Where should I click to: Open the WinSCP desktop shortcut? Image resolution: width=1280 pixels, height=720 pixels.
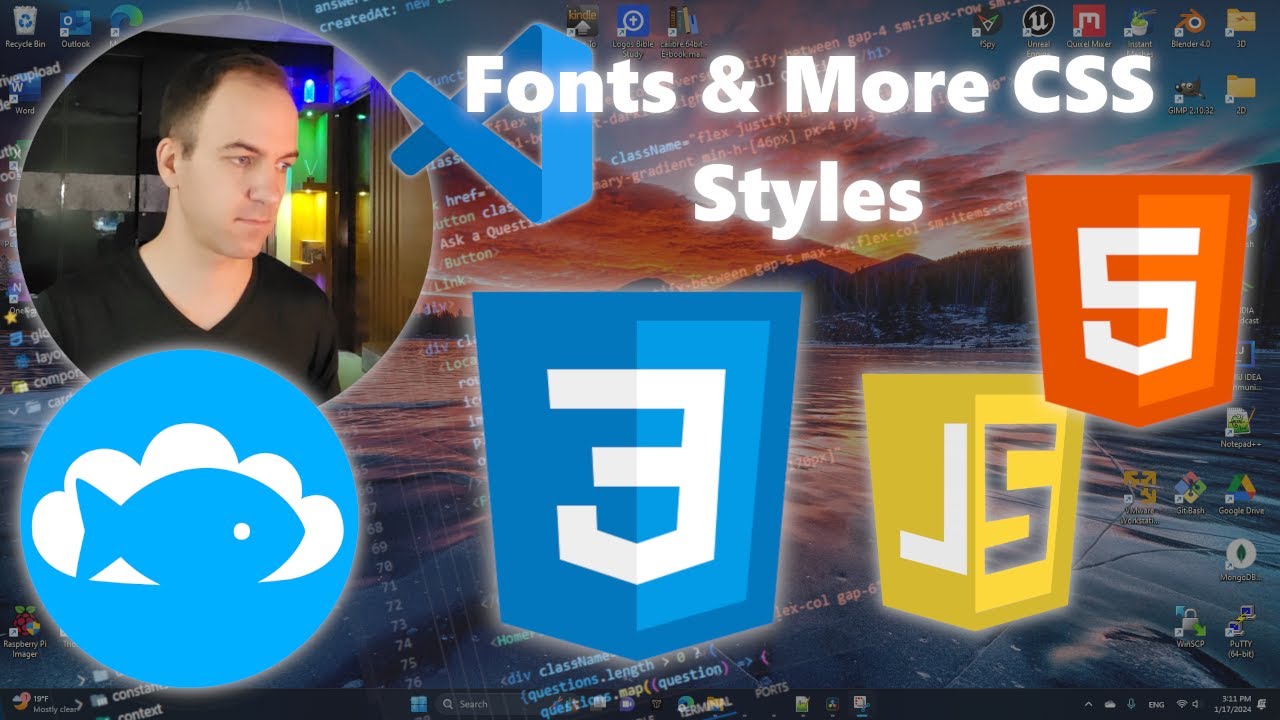pos(1190,627)
